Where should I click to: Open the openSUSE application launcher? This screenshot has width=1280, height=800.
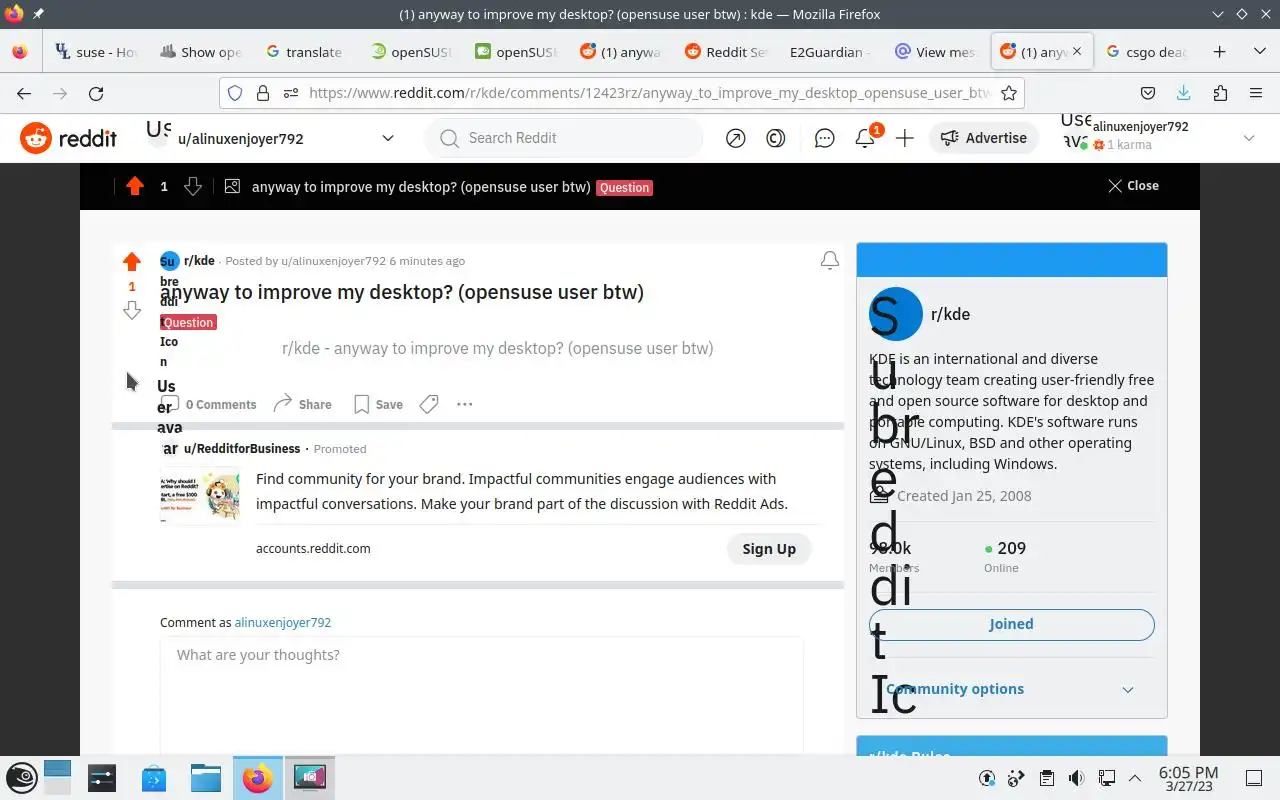click(22, 778)
